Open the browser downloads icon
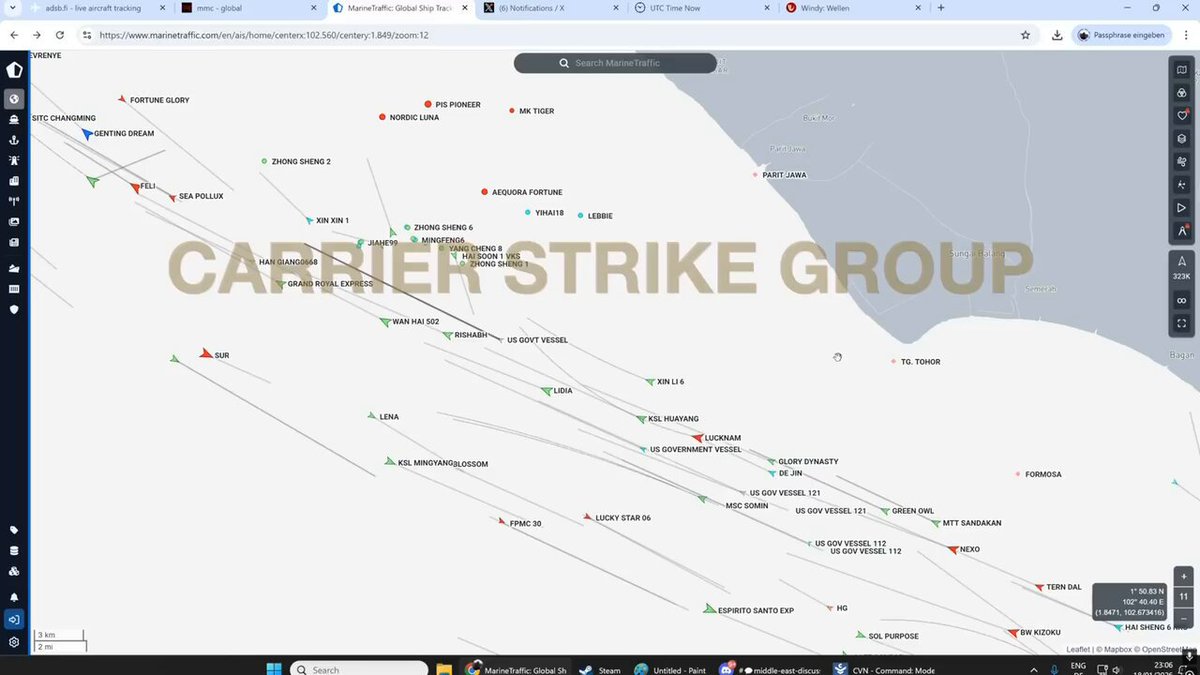Viewport: 1200px width, 675px height. (1057, 35)
